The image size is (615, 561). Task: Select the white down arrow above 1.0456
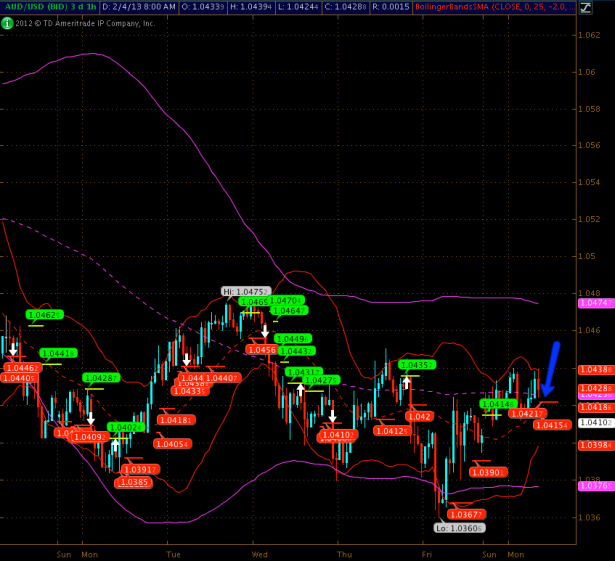tap(265, 330)
